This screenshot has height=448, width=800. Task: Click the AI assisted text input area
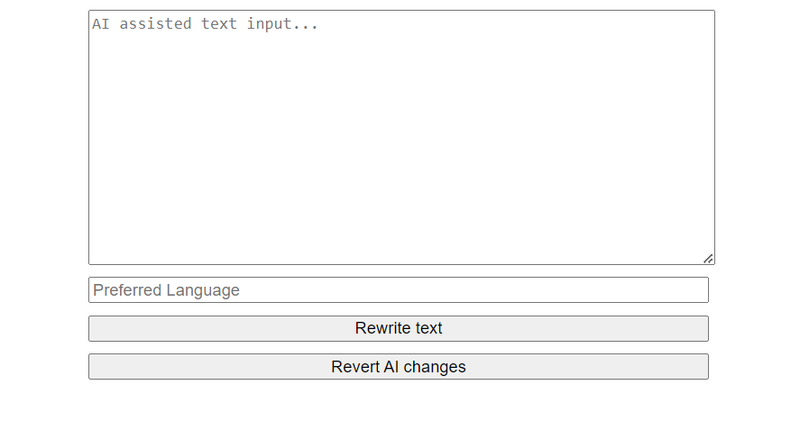[x=400, y=137]
